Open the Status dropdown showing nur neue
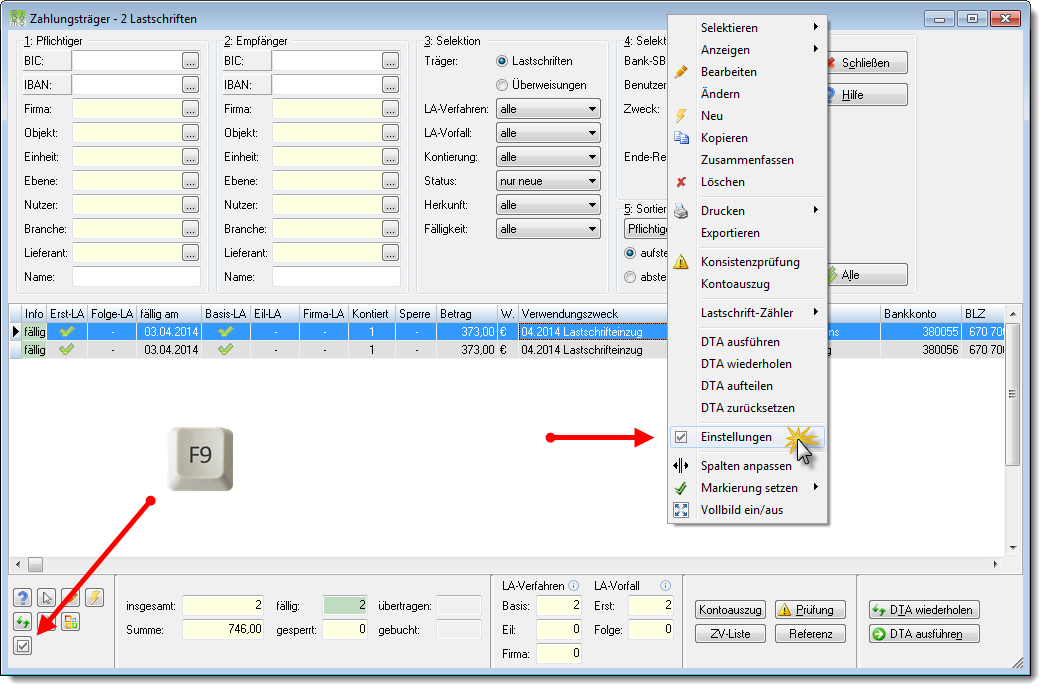Image resolution: width=1046 pixels, height=691 pixels. (x=548, y=181)
